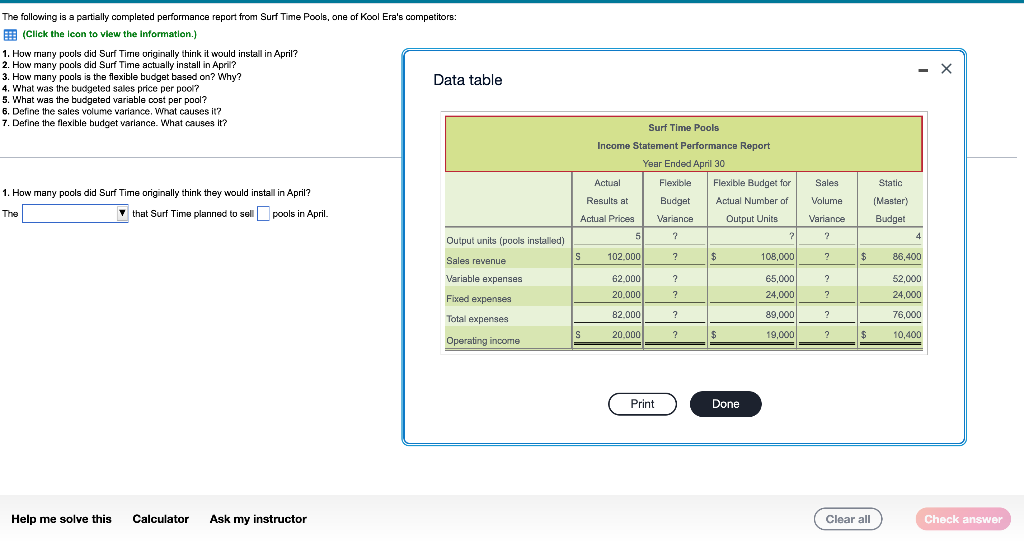This screenshot has width=1024, height=543.
Task: Click the actual fixed expenses value 20,000
Action: tap(626, 295)
